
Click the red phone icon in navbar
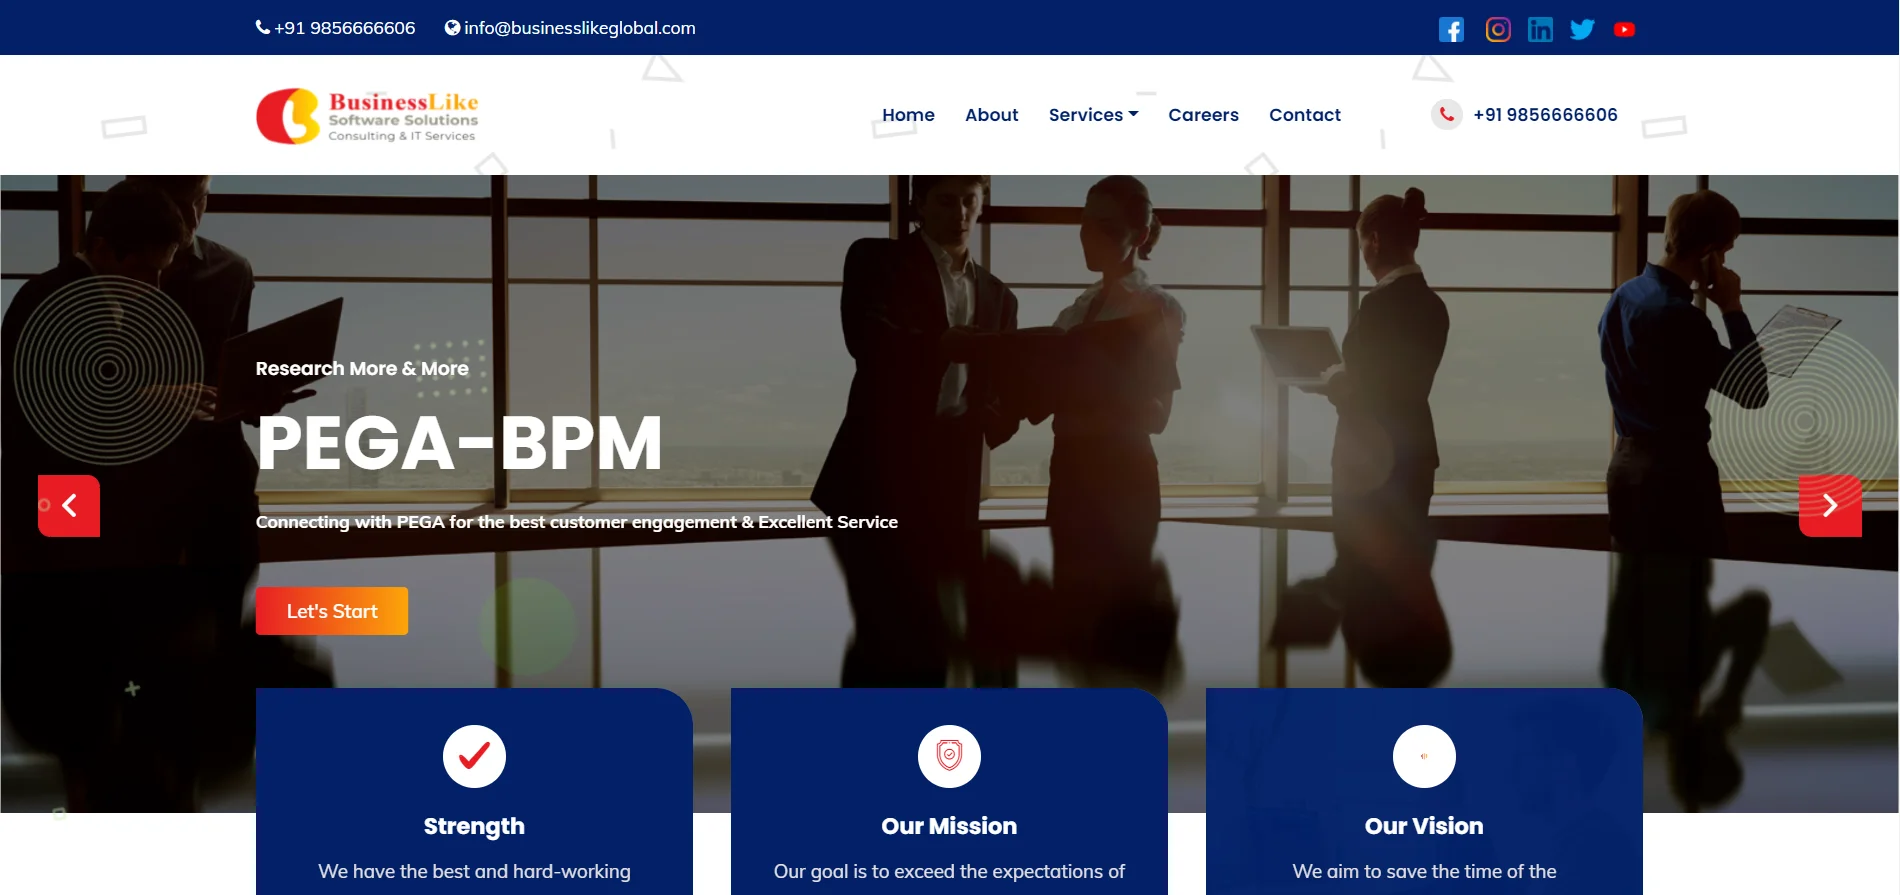click(1447, 115)
